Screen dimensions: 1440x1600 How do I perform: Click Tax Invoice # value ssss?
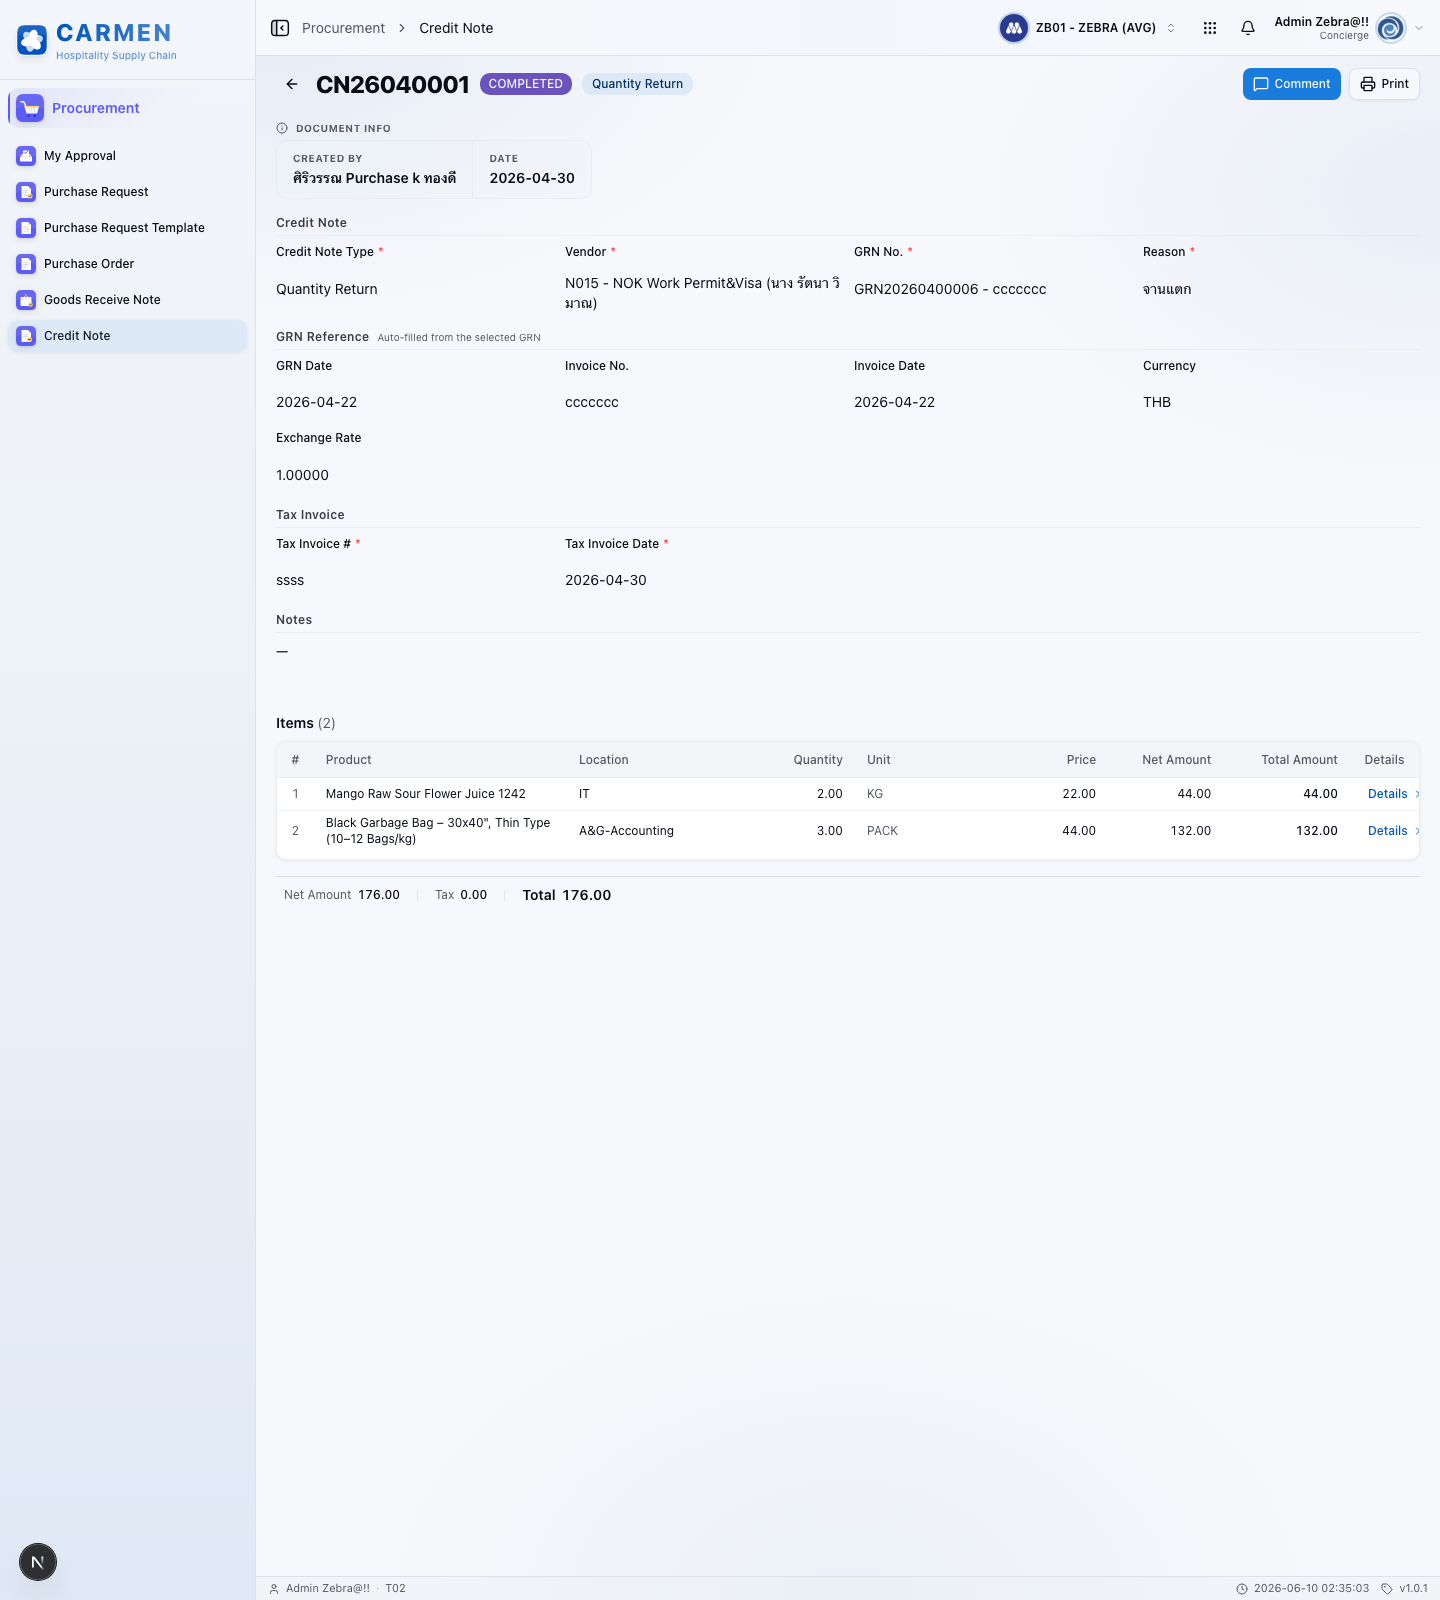pyautogui.click(x=290, y=580)
